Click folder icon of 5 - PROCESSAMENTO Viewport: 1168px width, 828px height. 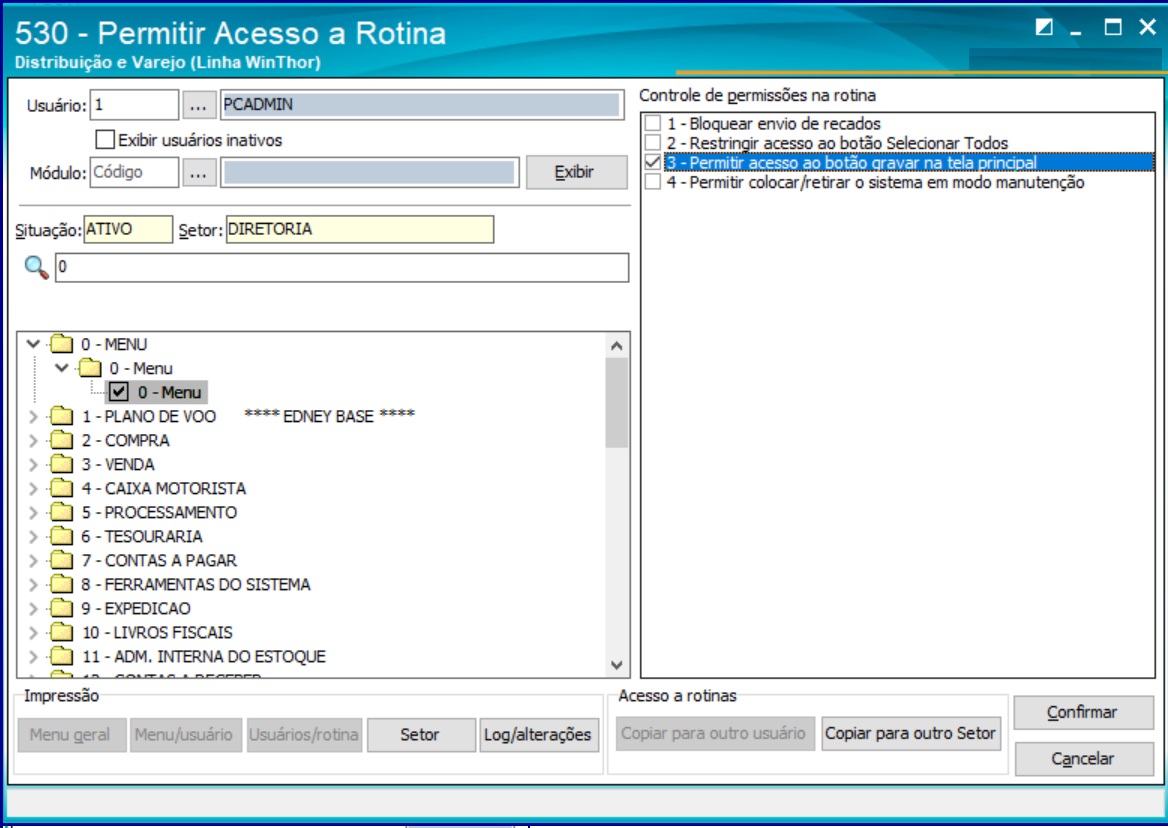61,512
